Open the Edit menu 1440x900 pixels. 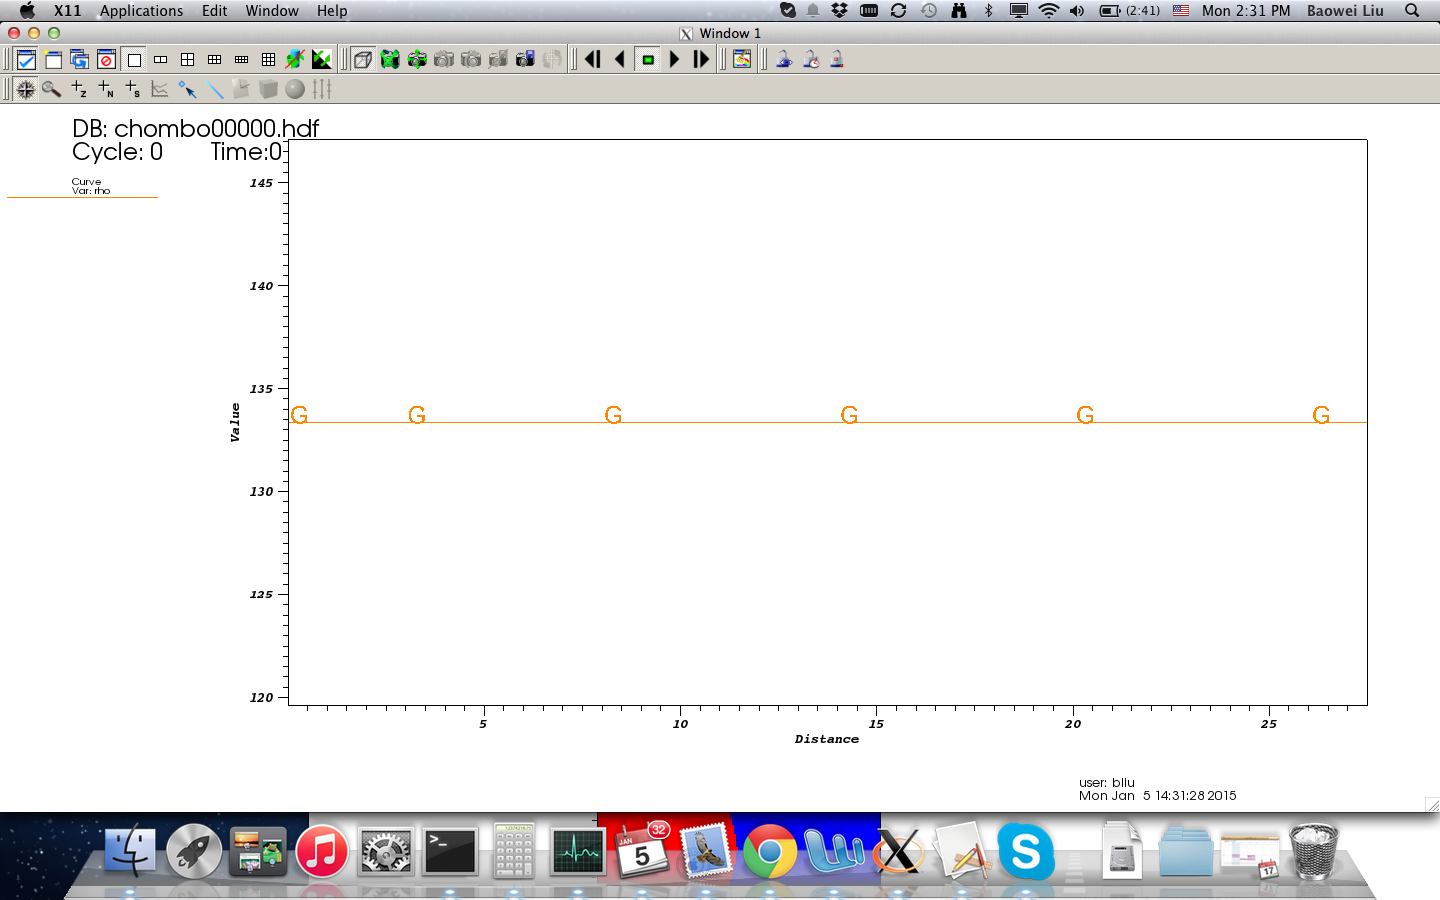pyautogui.click(x=215, y=11)
